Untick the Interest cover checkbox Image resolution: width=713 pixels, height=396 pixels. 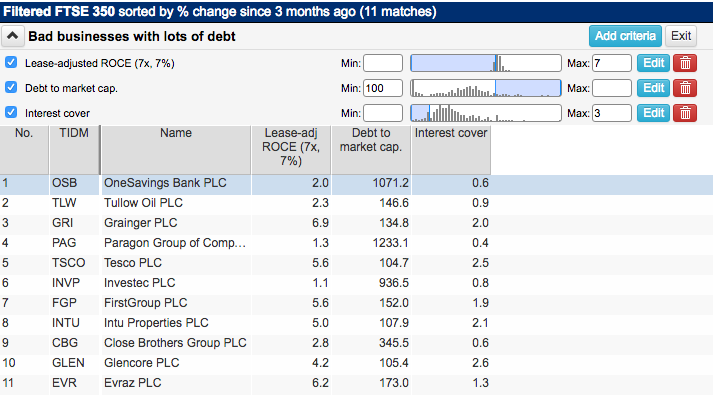tap(11, 112)
